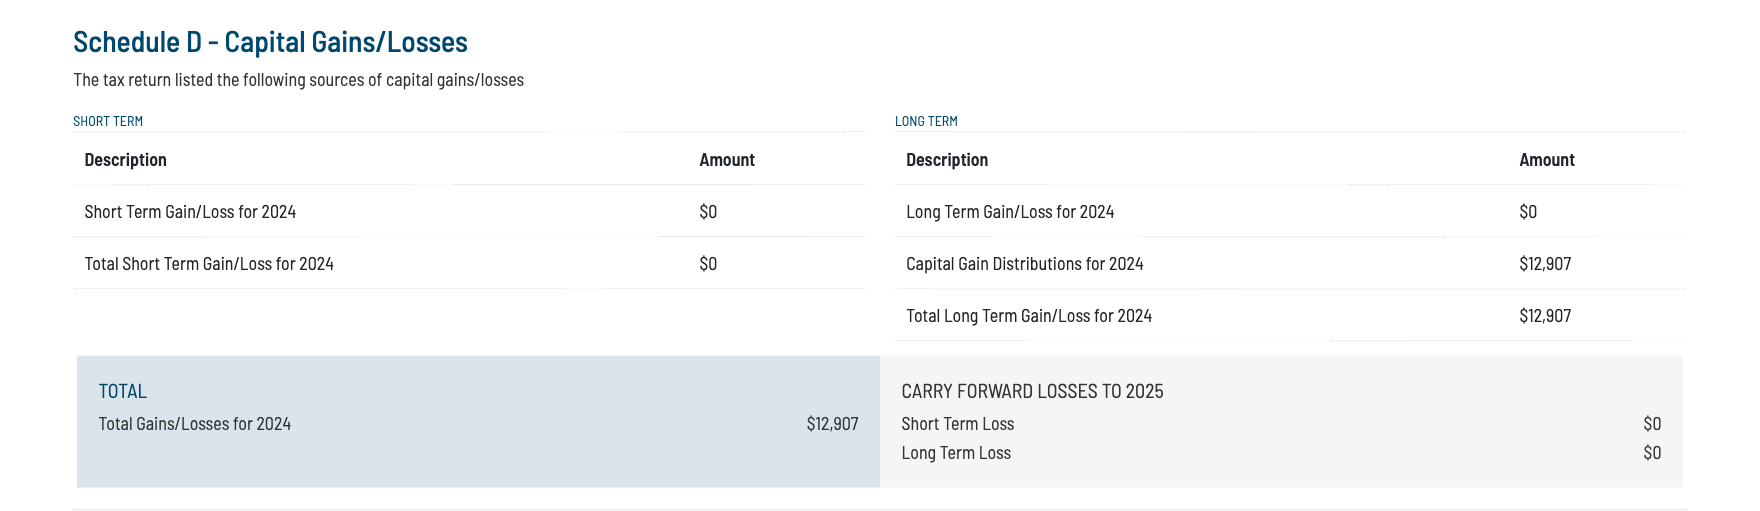This screenshot has width=1760, height=511.
Task: Select the Short Term Gain/Loss for 2024 row
Action: (x=190, y=212)
